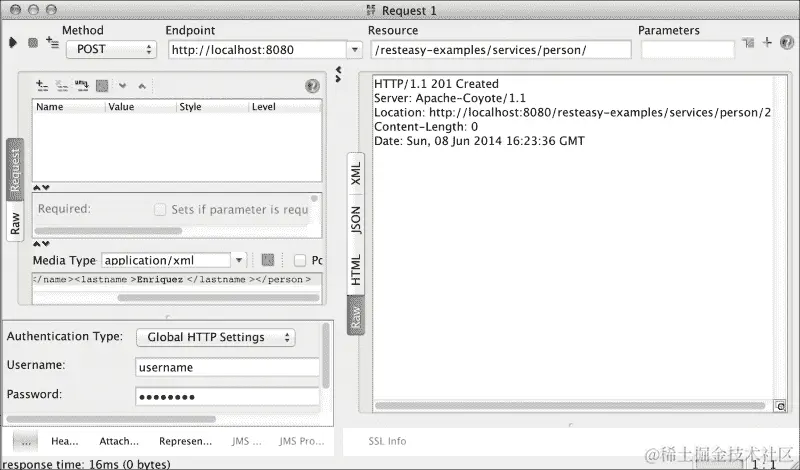Click the plus icon beside Parameters field
This screenshot has height=470, width=800.
point(767,42)
